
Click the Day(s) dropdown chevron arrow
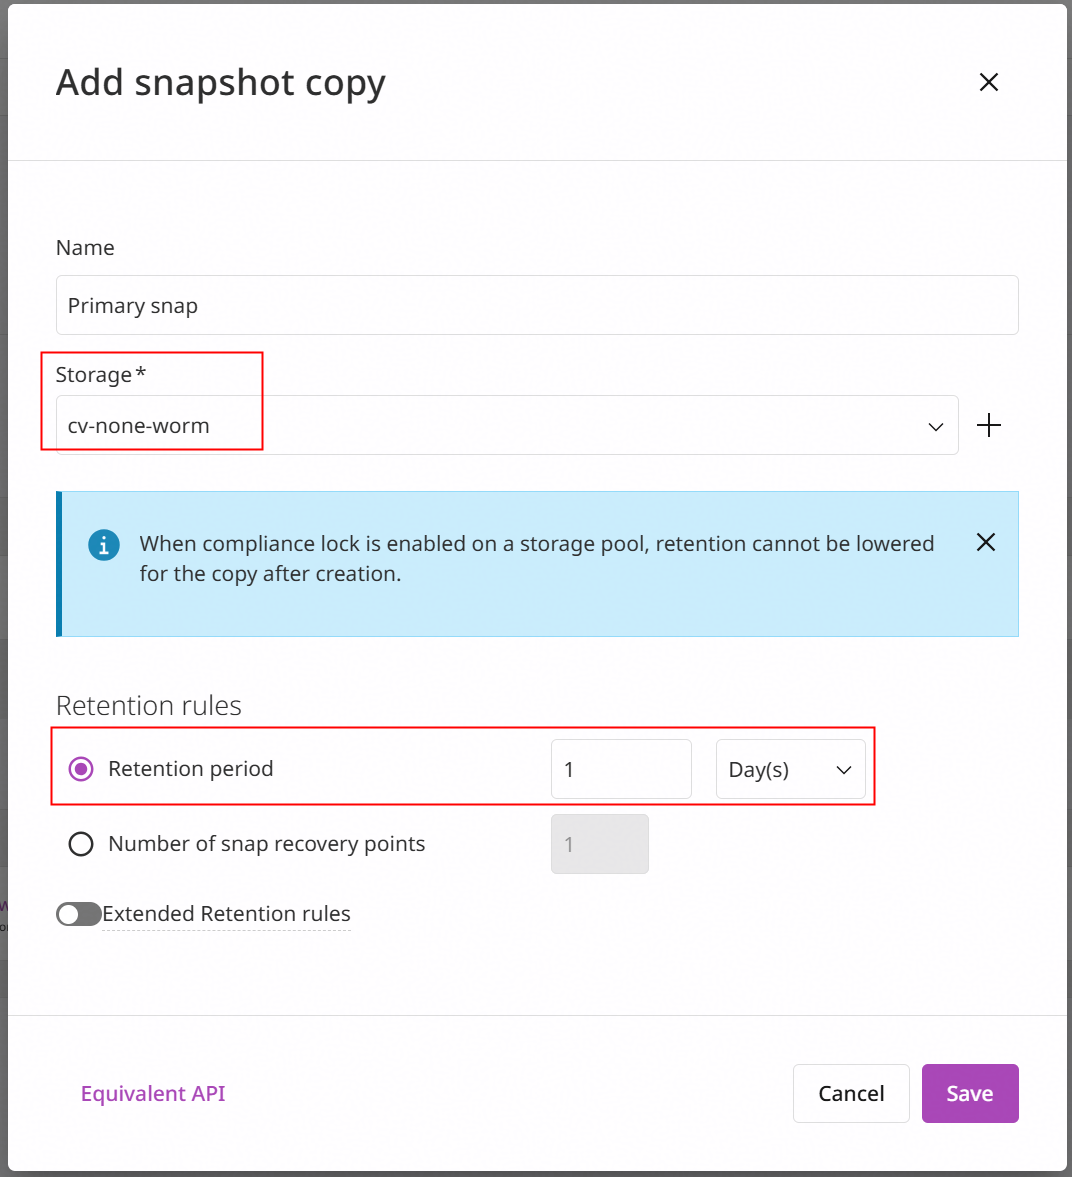(x=844, y=770)
